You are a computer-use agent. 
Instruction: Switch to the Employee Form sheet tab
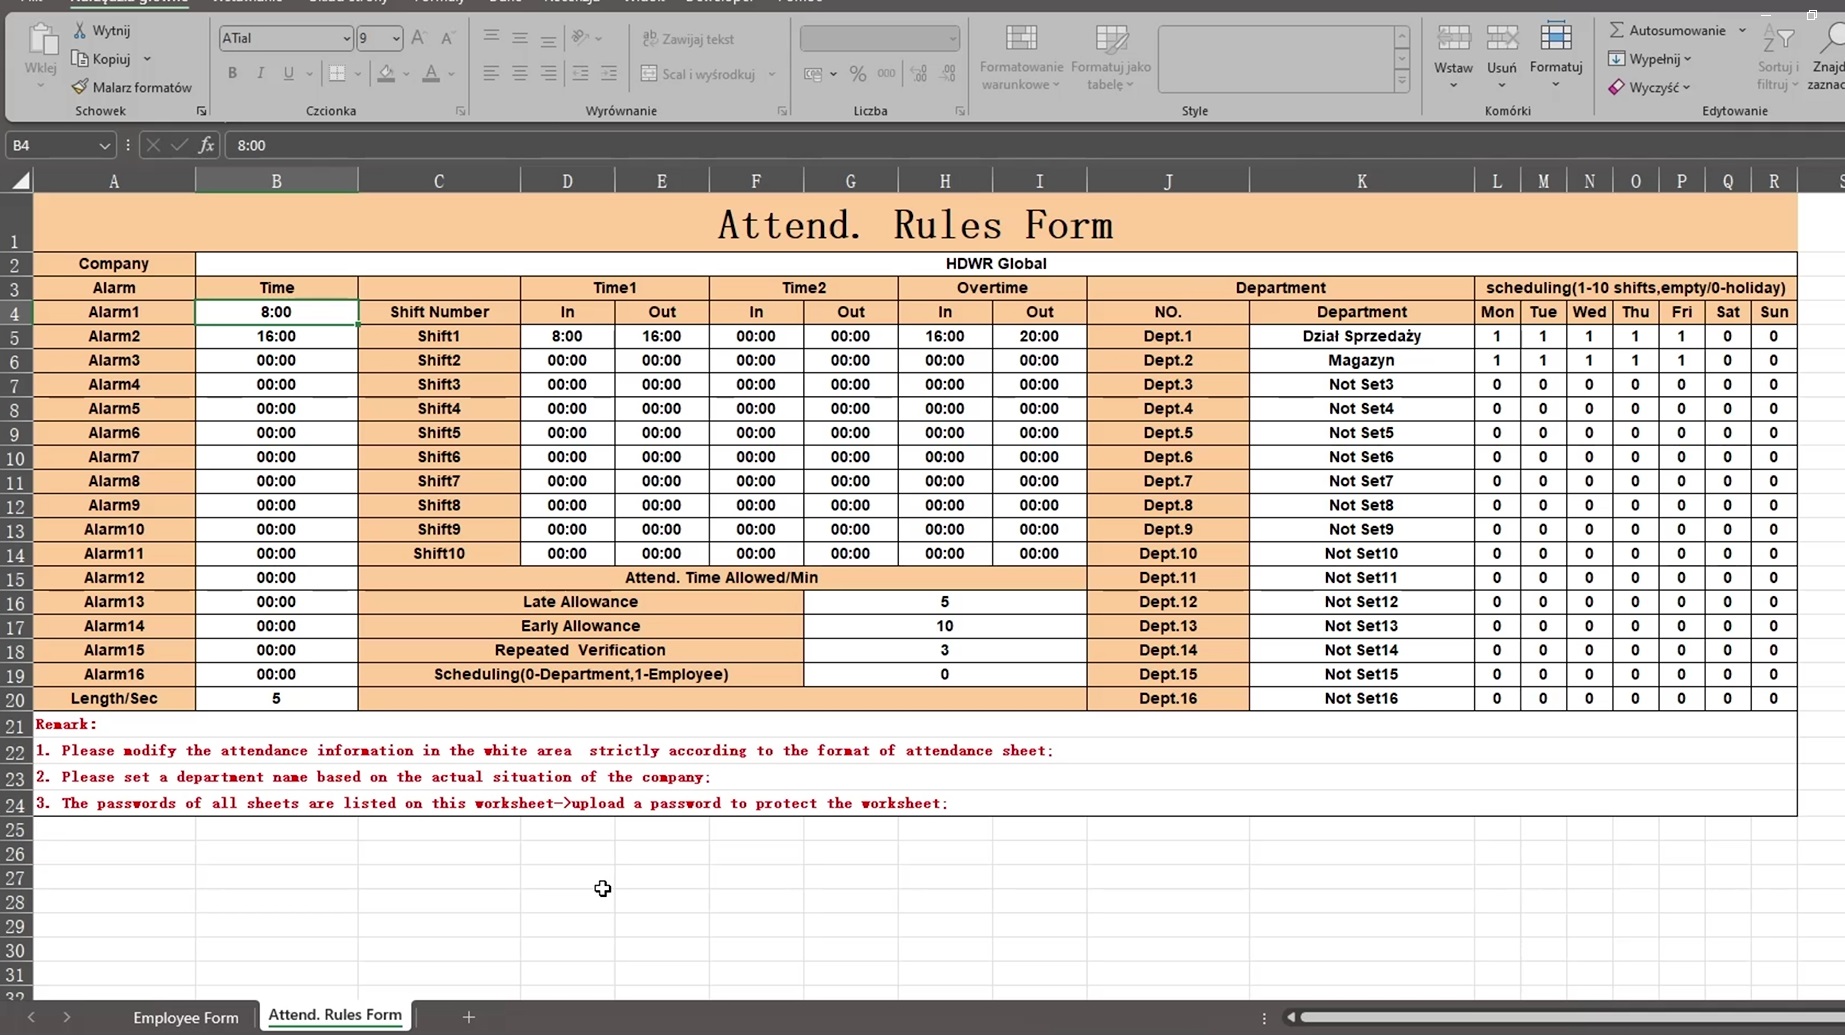(186, 1017)
